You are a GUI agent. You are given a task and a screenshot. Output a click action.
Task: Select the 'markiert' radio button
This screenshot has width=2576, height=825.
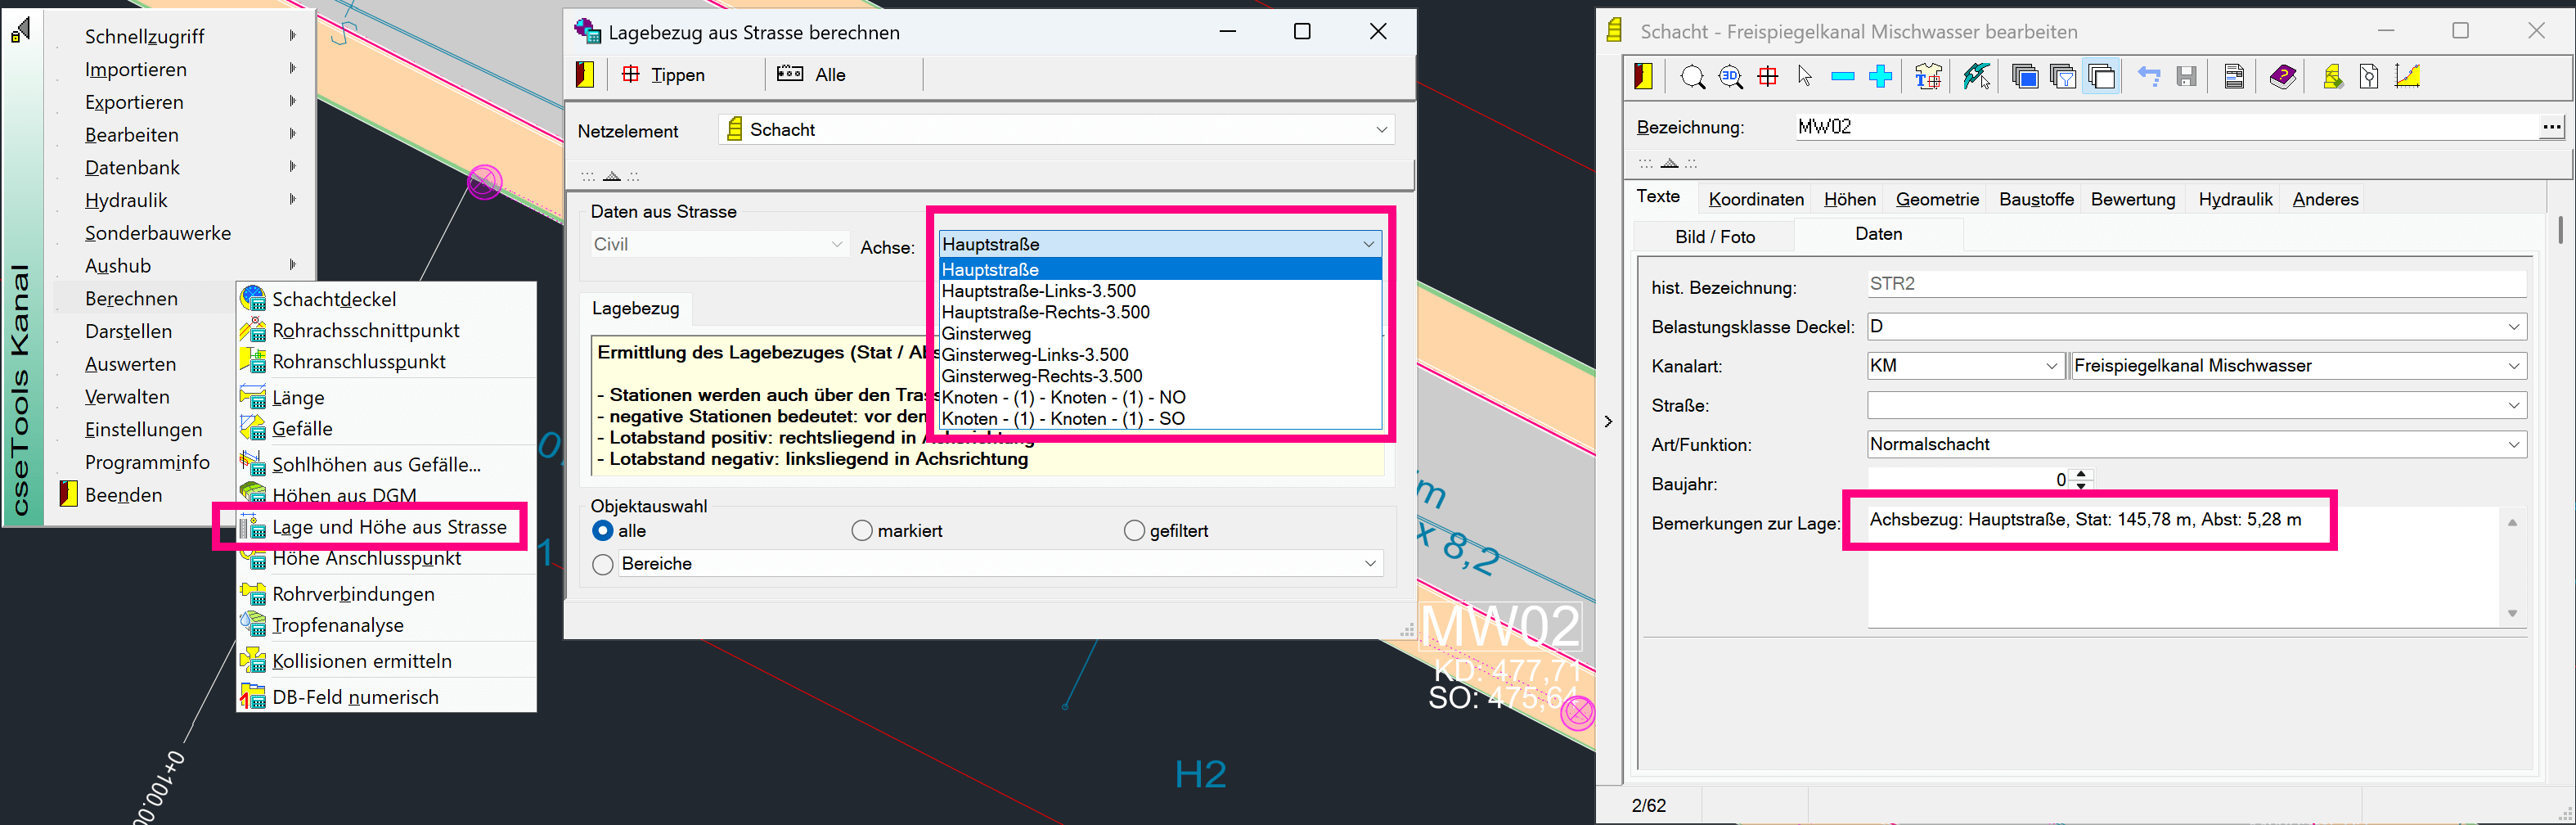[862, 531]
